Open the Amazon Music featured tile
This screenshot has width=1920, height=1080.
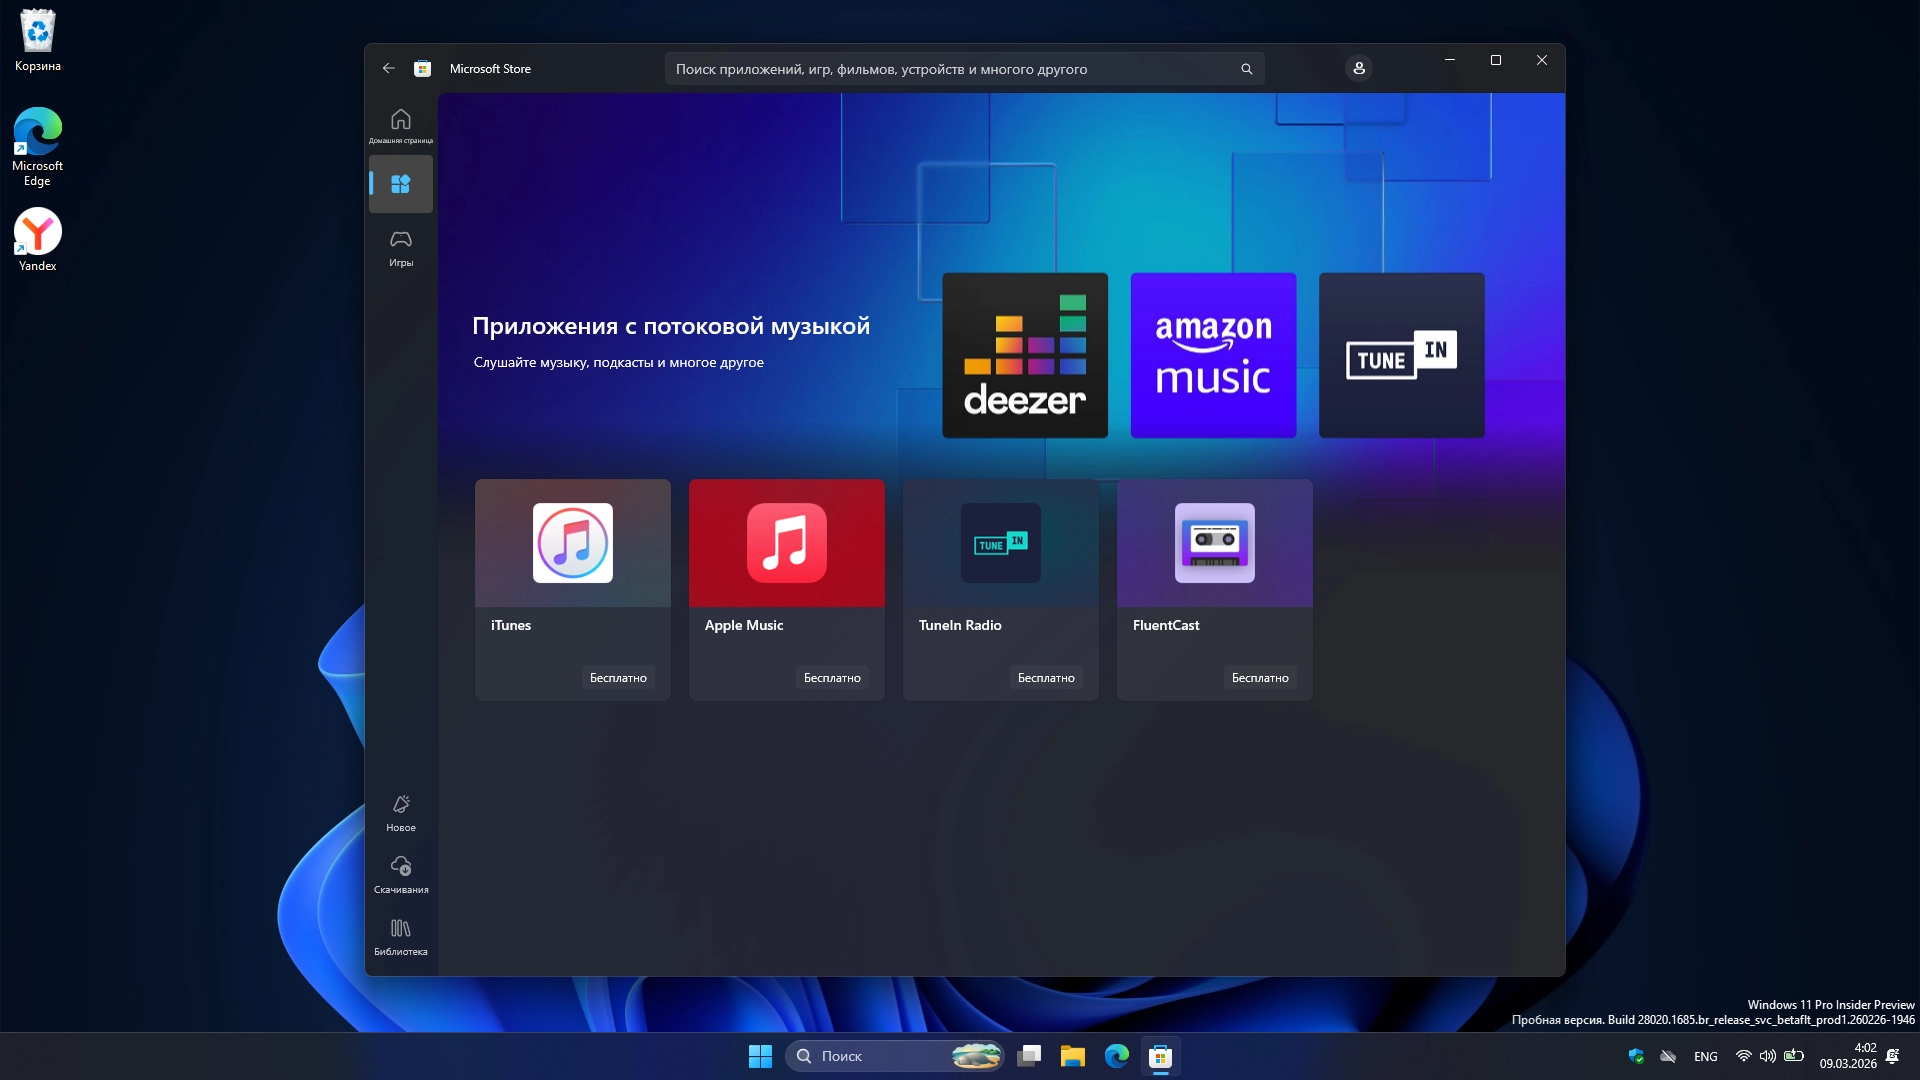coord(1213,355)
